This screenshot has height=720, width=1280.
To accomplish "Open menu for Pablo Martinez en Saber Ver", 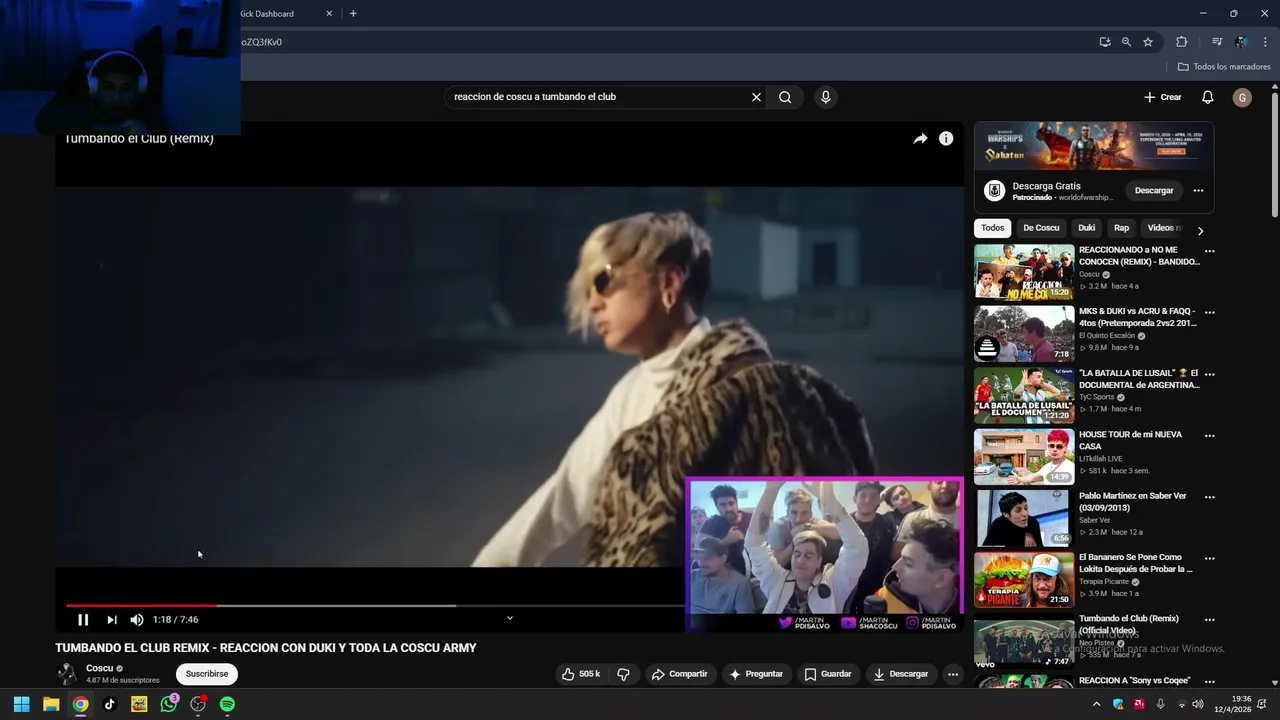I will (1209, 497).
